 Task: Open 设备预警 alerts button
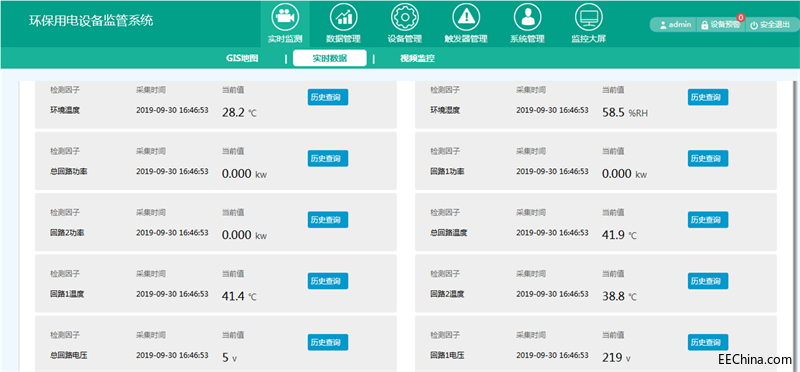(x=721, y=24)
